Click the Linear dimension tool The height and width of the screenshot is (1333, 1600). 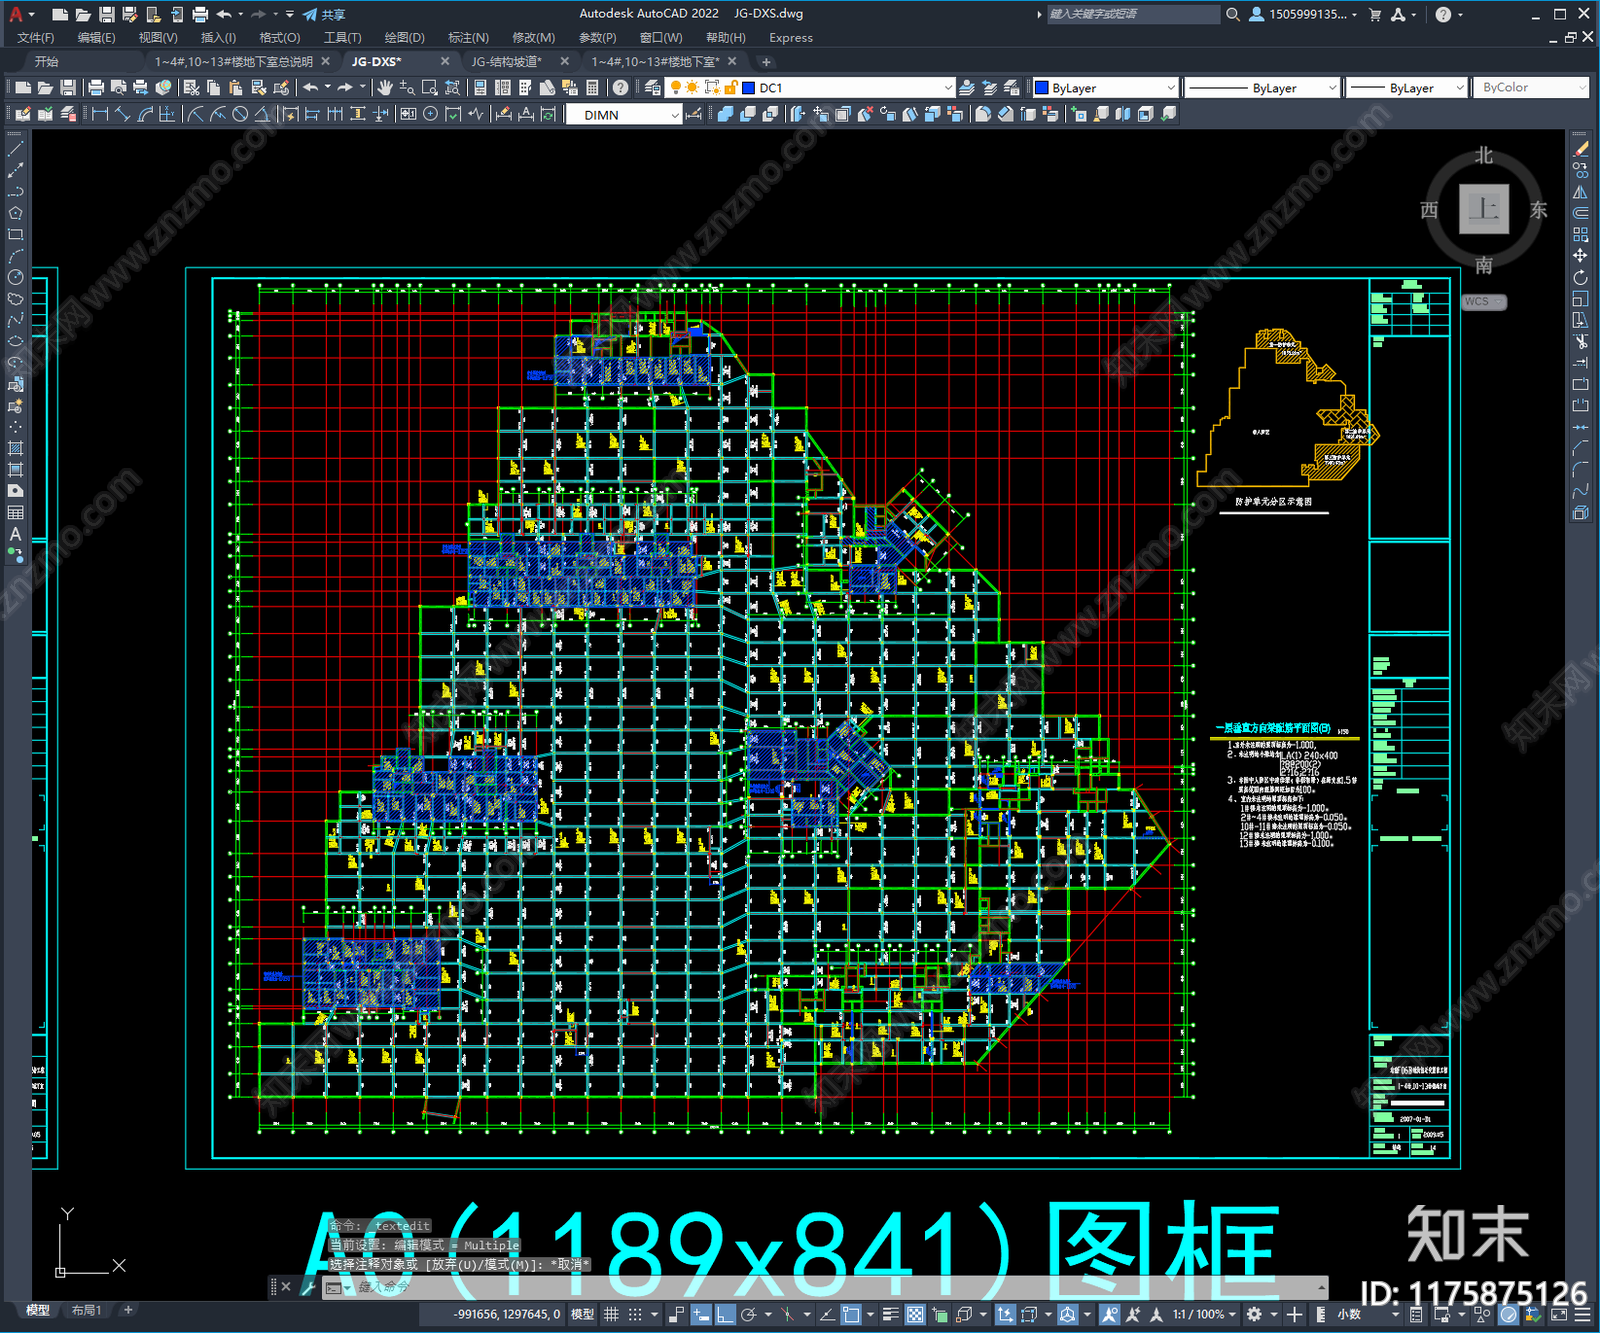(100, 114)
